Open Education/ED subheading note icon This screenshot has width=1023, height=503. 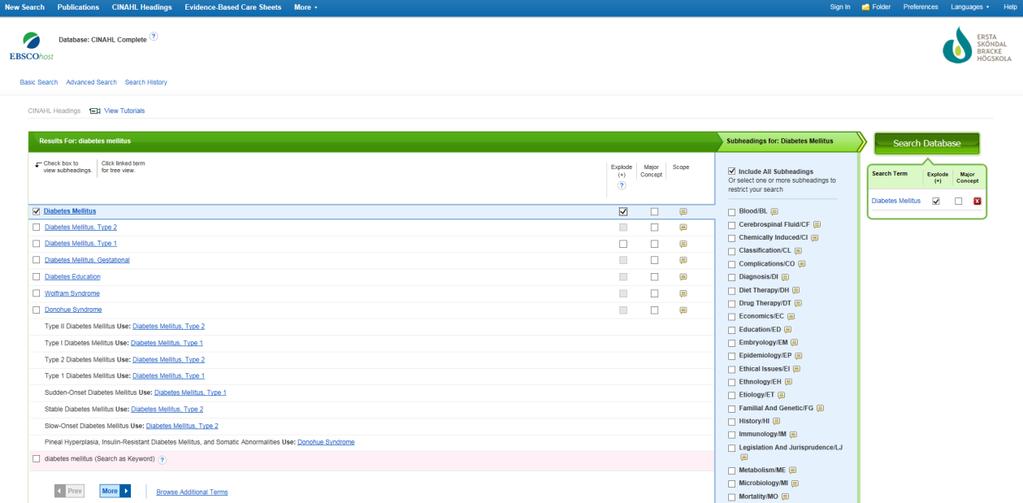[787, 329]
